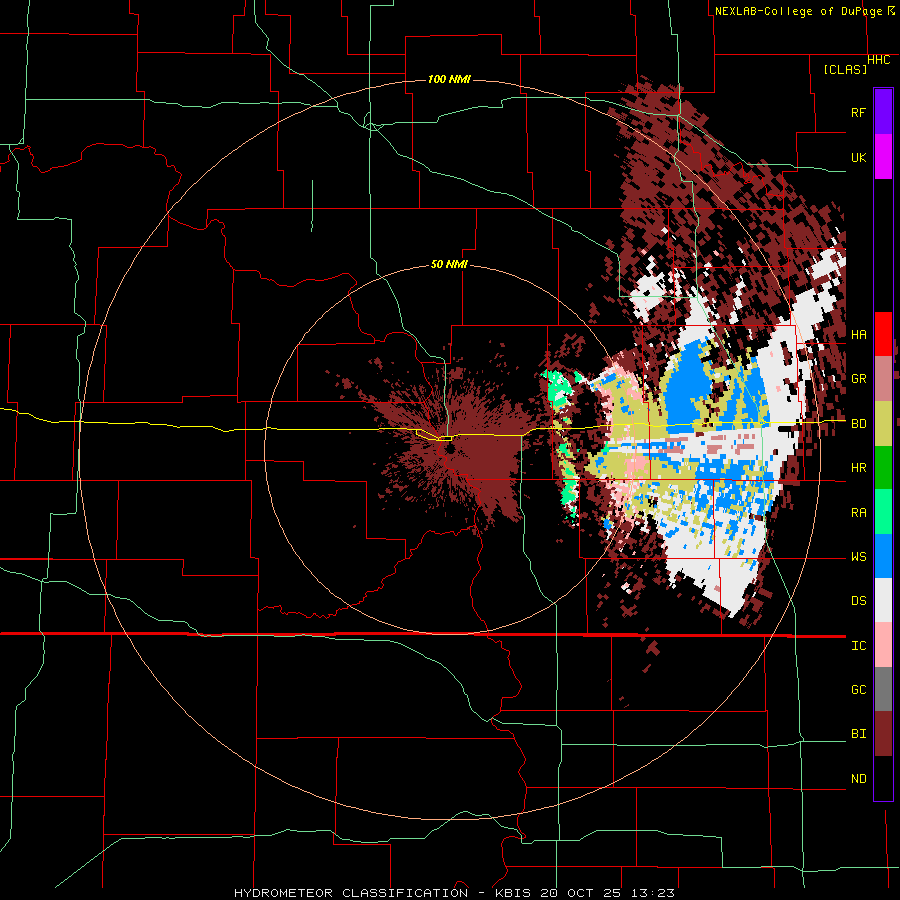
Task: Click the IC legend label
Action: tap(858, 645)
